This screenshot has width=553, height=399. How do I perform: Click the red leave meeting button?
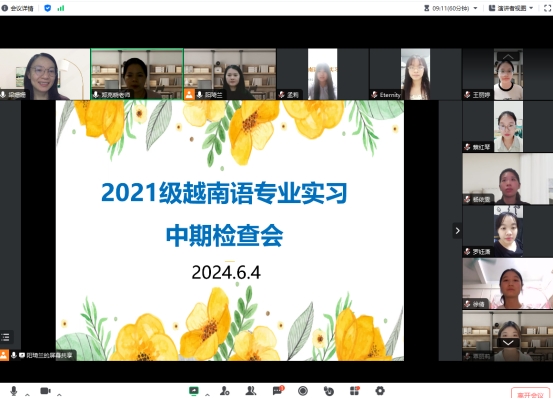[x=530, y=394]
